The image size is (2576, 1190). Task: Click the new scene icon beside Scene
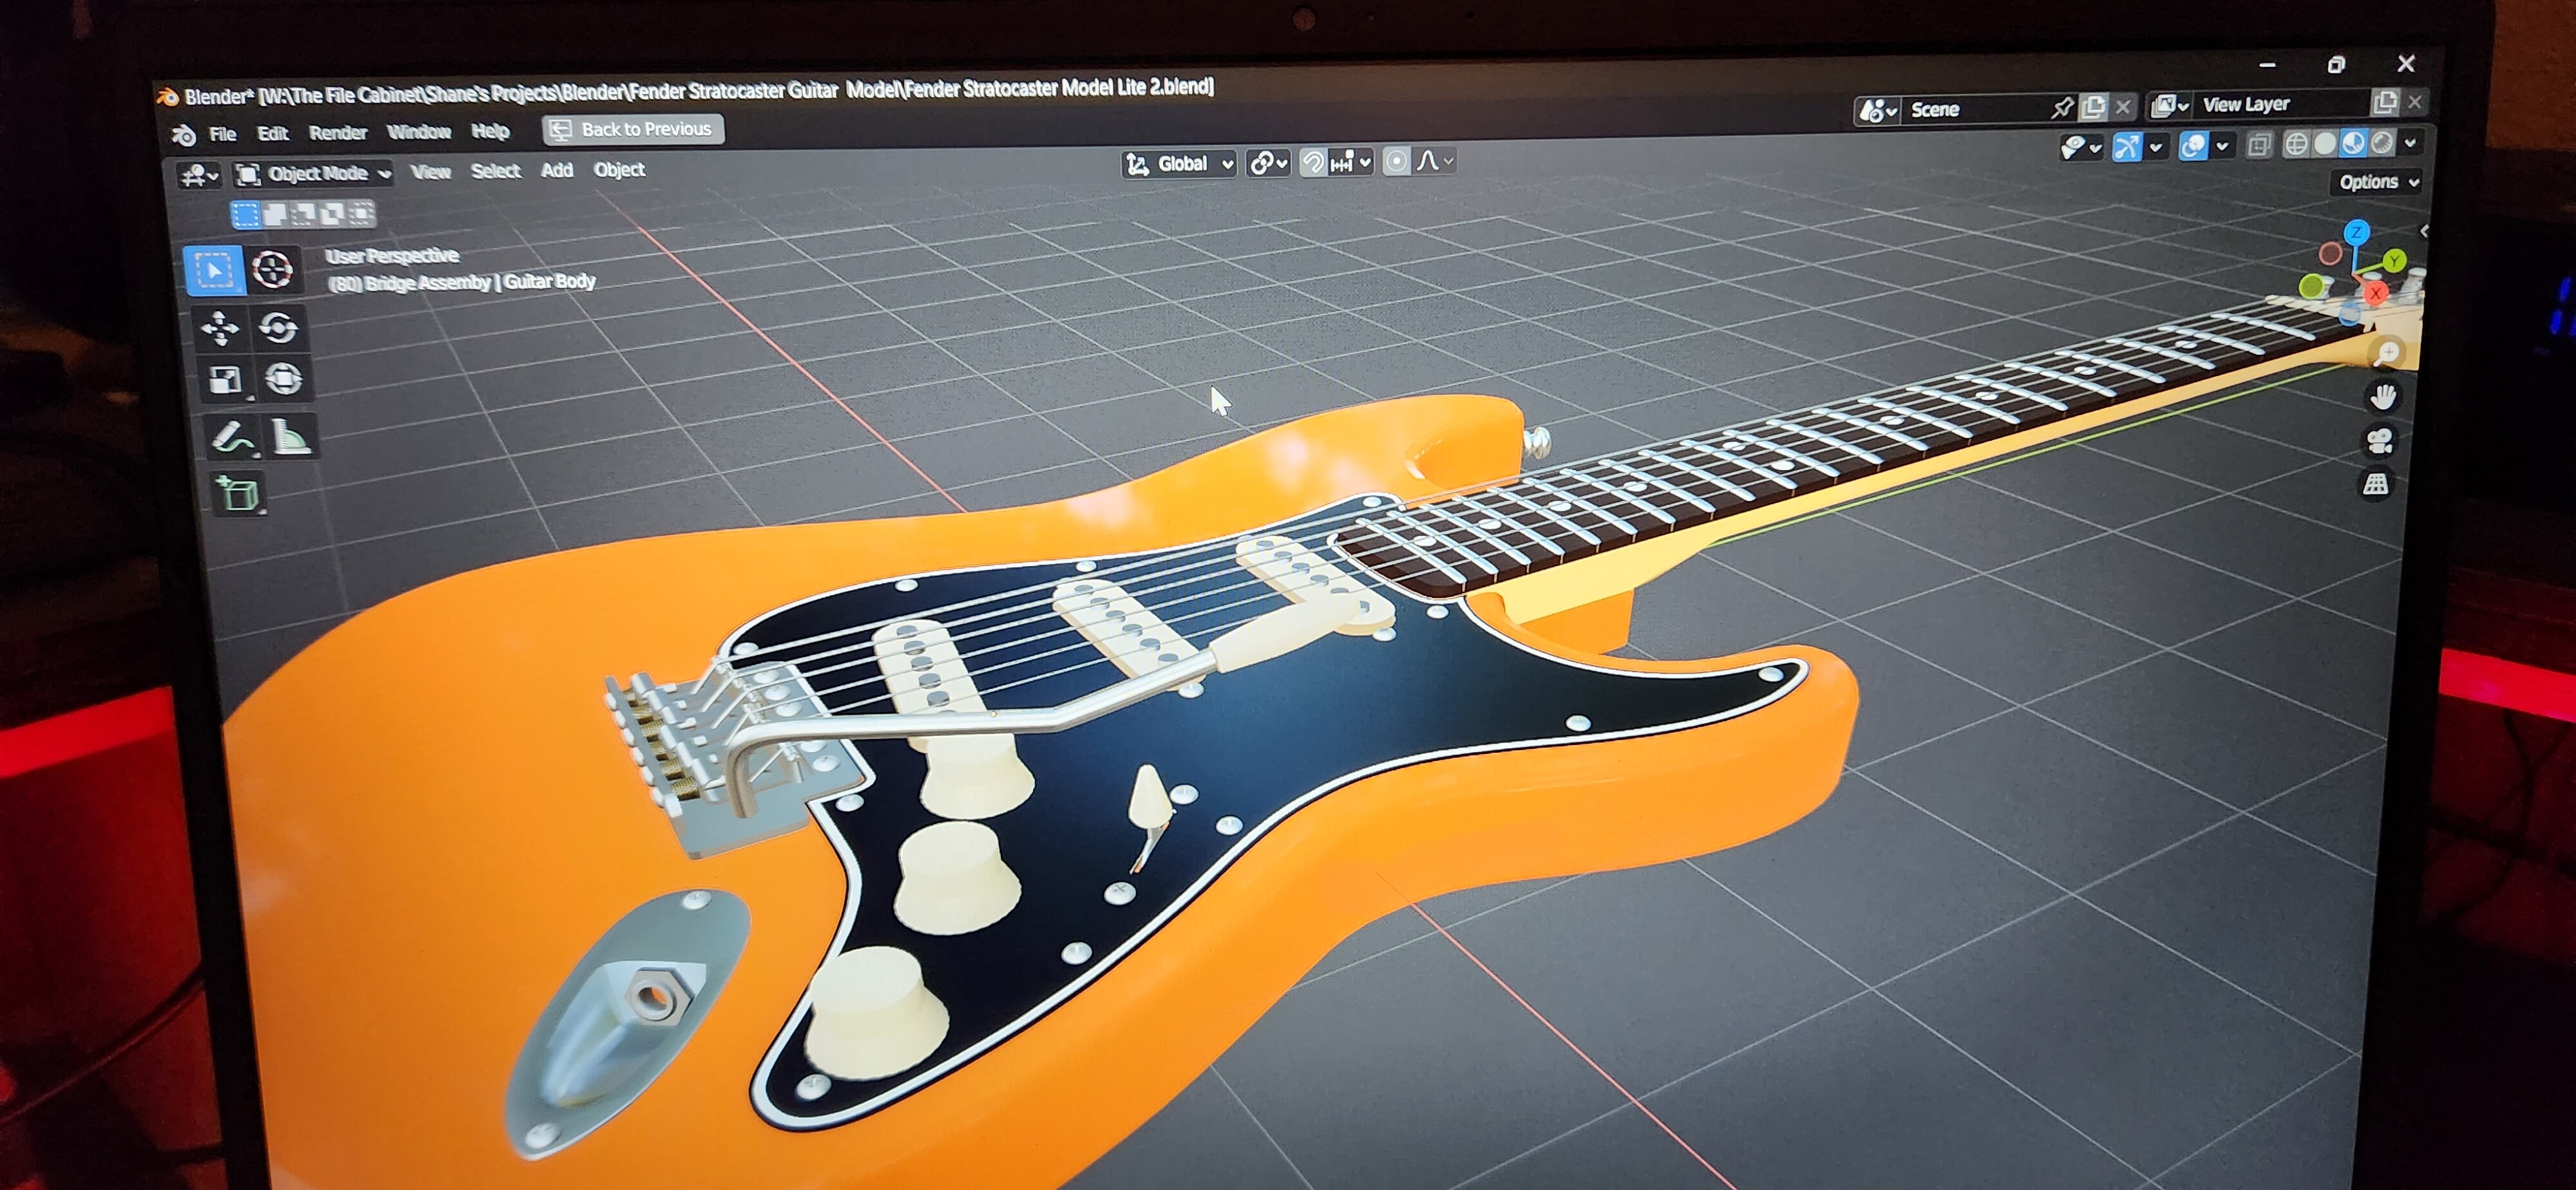coord(2093,106)
